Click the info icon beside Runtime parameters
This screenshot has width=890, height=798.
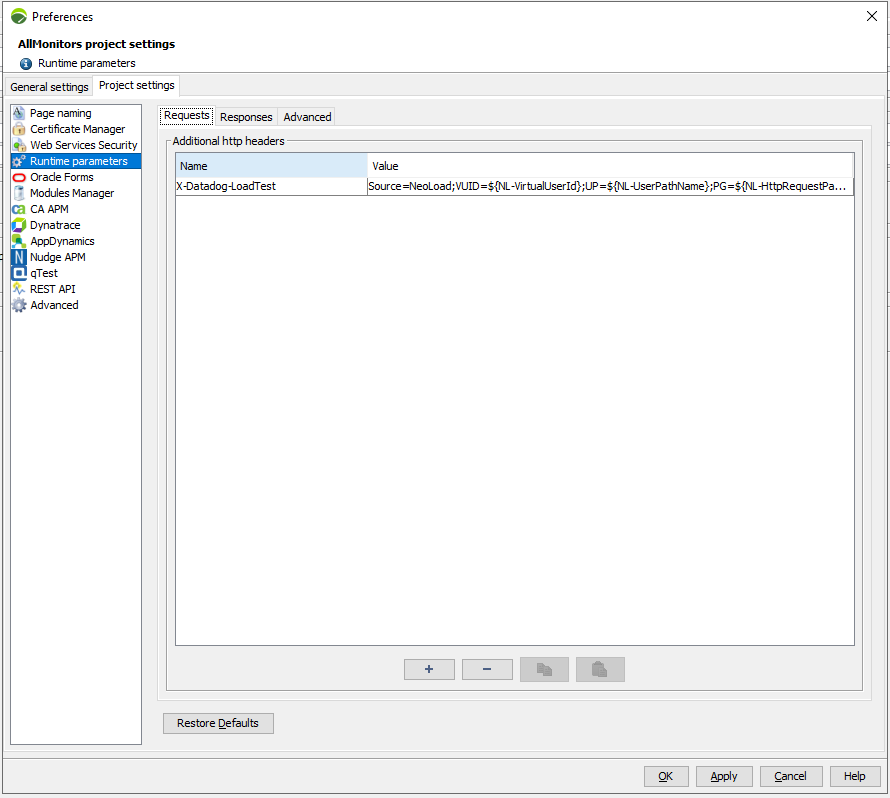pyautogui.click(x=26, y=64)
